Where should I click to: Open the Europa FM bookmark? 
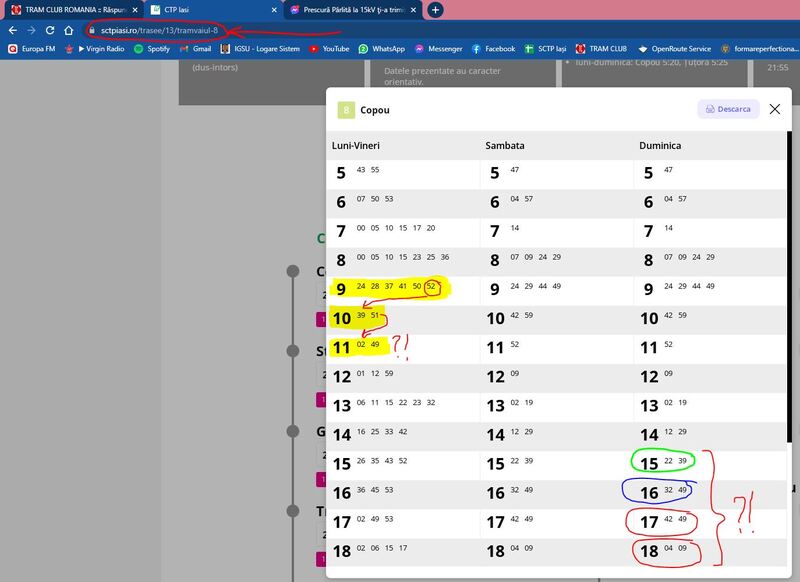pos(32,49)
